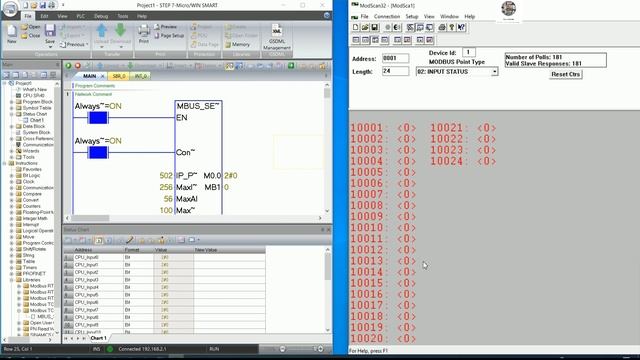The height and width of the screenshot is (360, 640).
Task: Click the quick access save icon in title bar
Action: (x=42, y=5)
